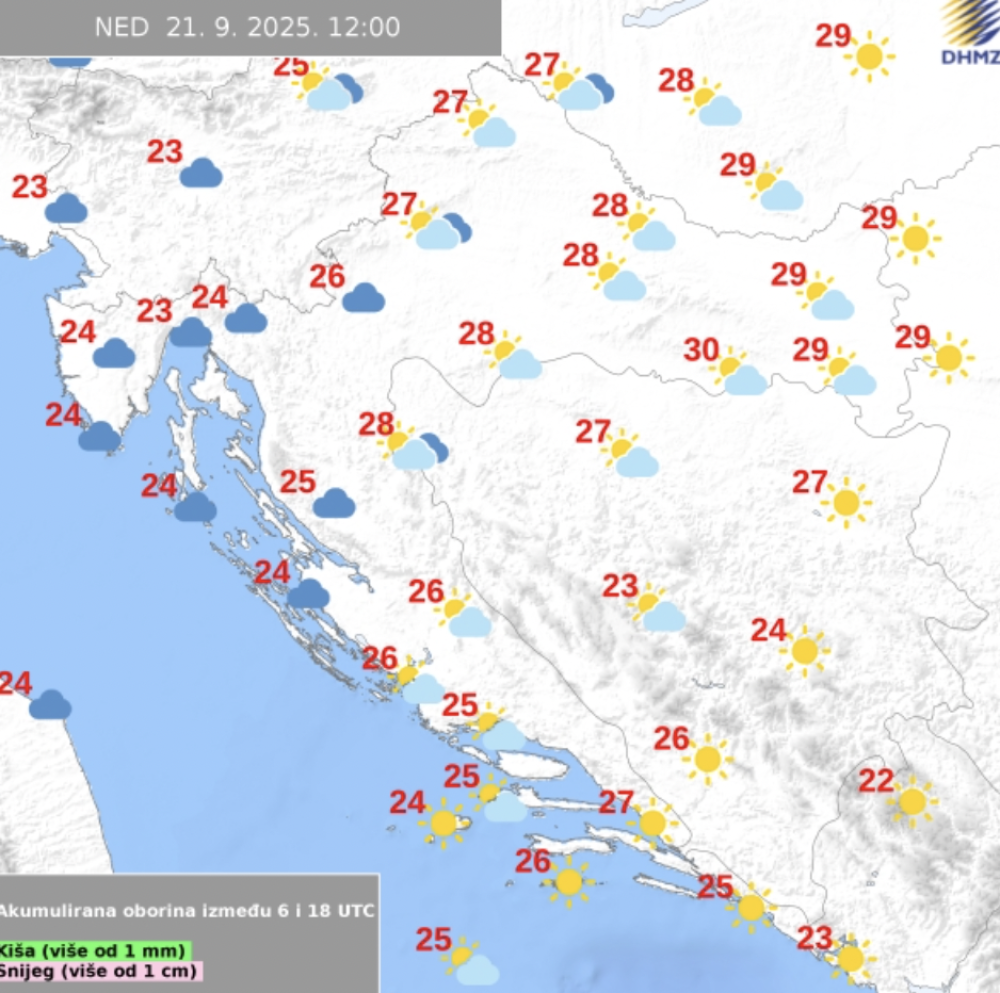The width and height of the screenshot is (1000, 993).
Task: Click the sun icon beside 23
Action: pos(850,959)
